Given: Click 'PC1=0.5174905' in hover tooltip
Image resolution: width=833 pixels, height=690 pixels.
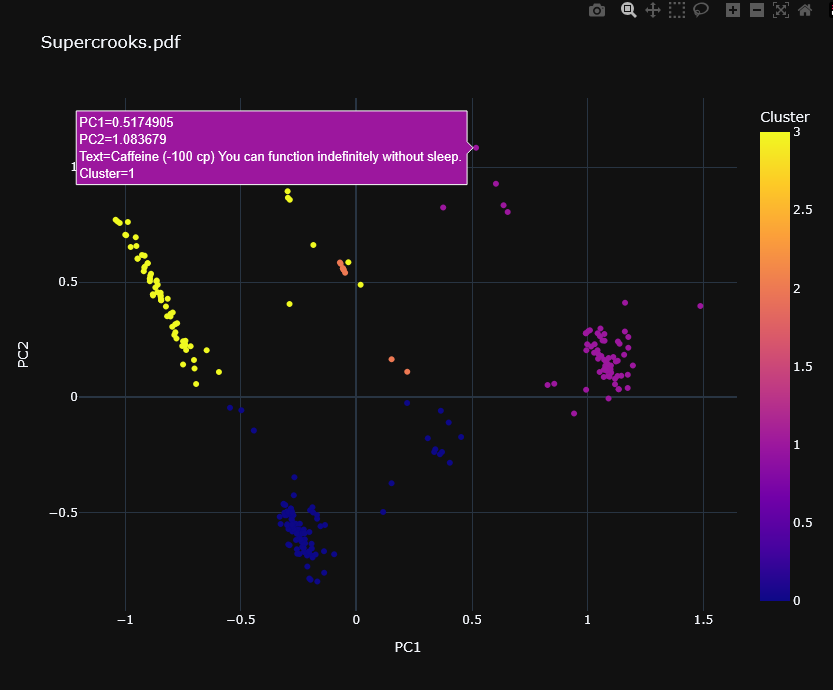Looking at the screenshot, I should 126,123.
